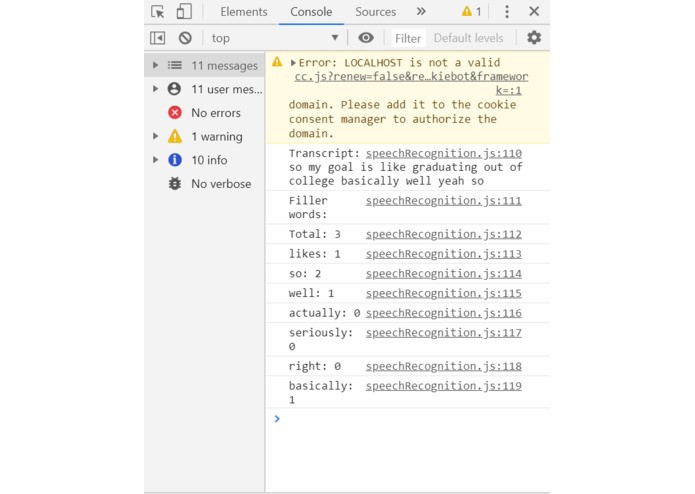Open the top context dropdown

pyautogui.click(x=275, y=38)
